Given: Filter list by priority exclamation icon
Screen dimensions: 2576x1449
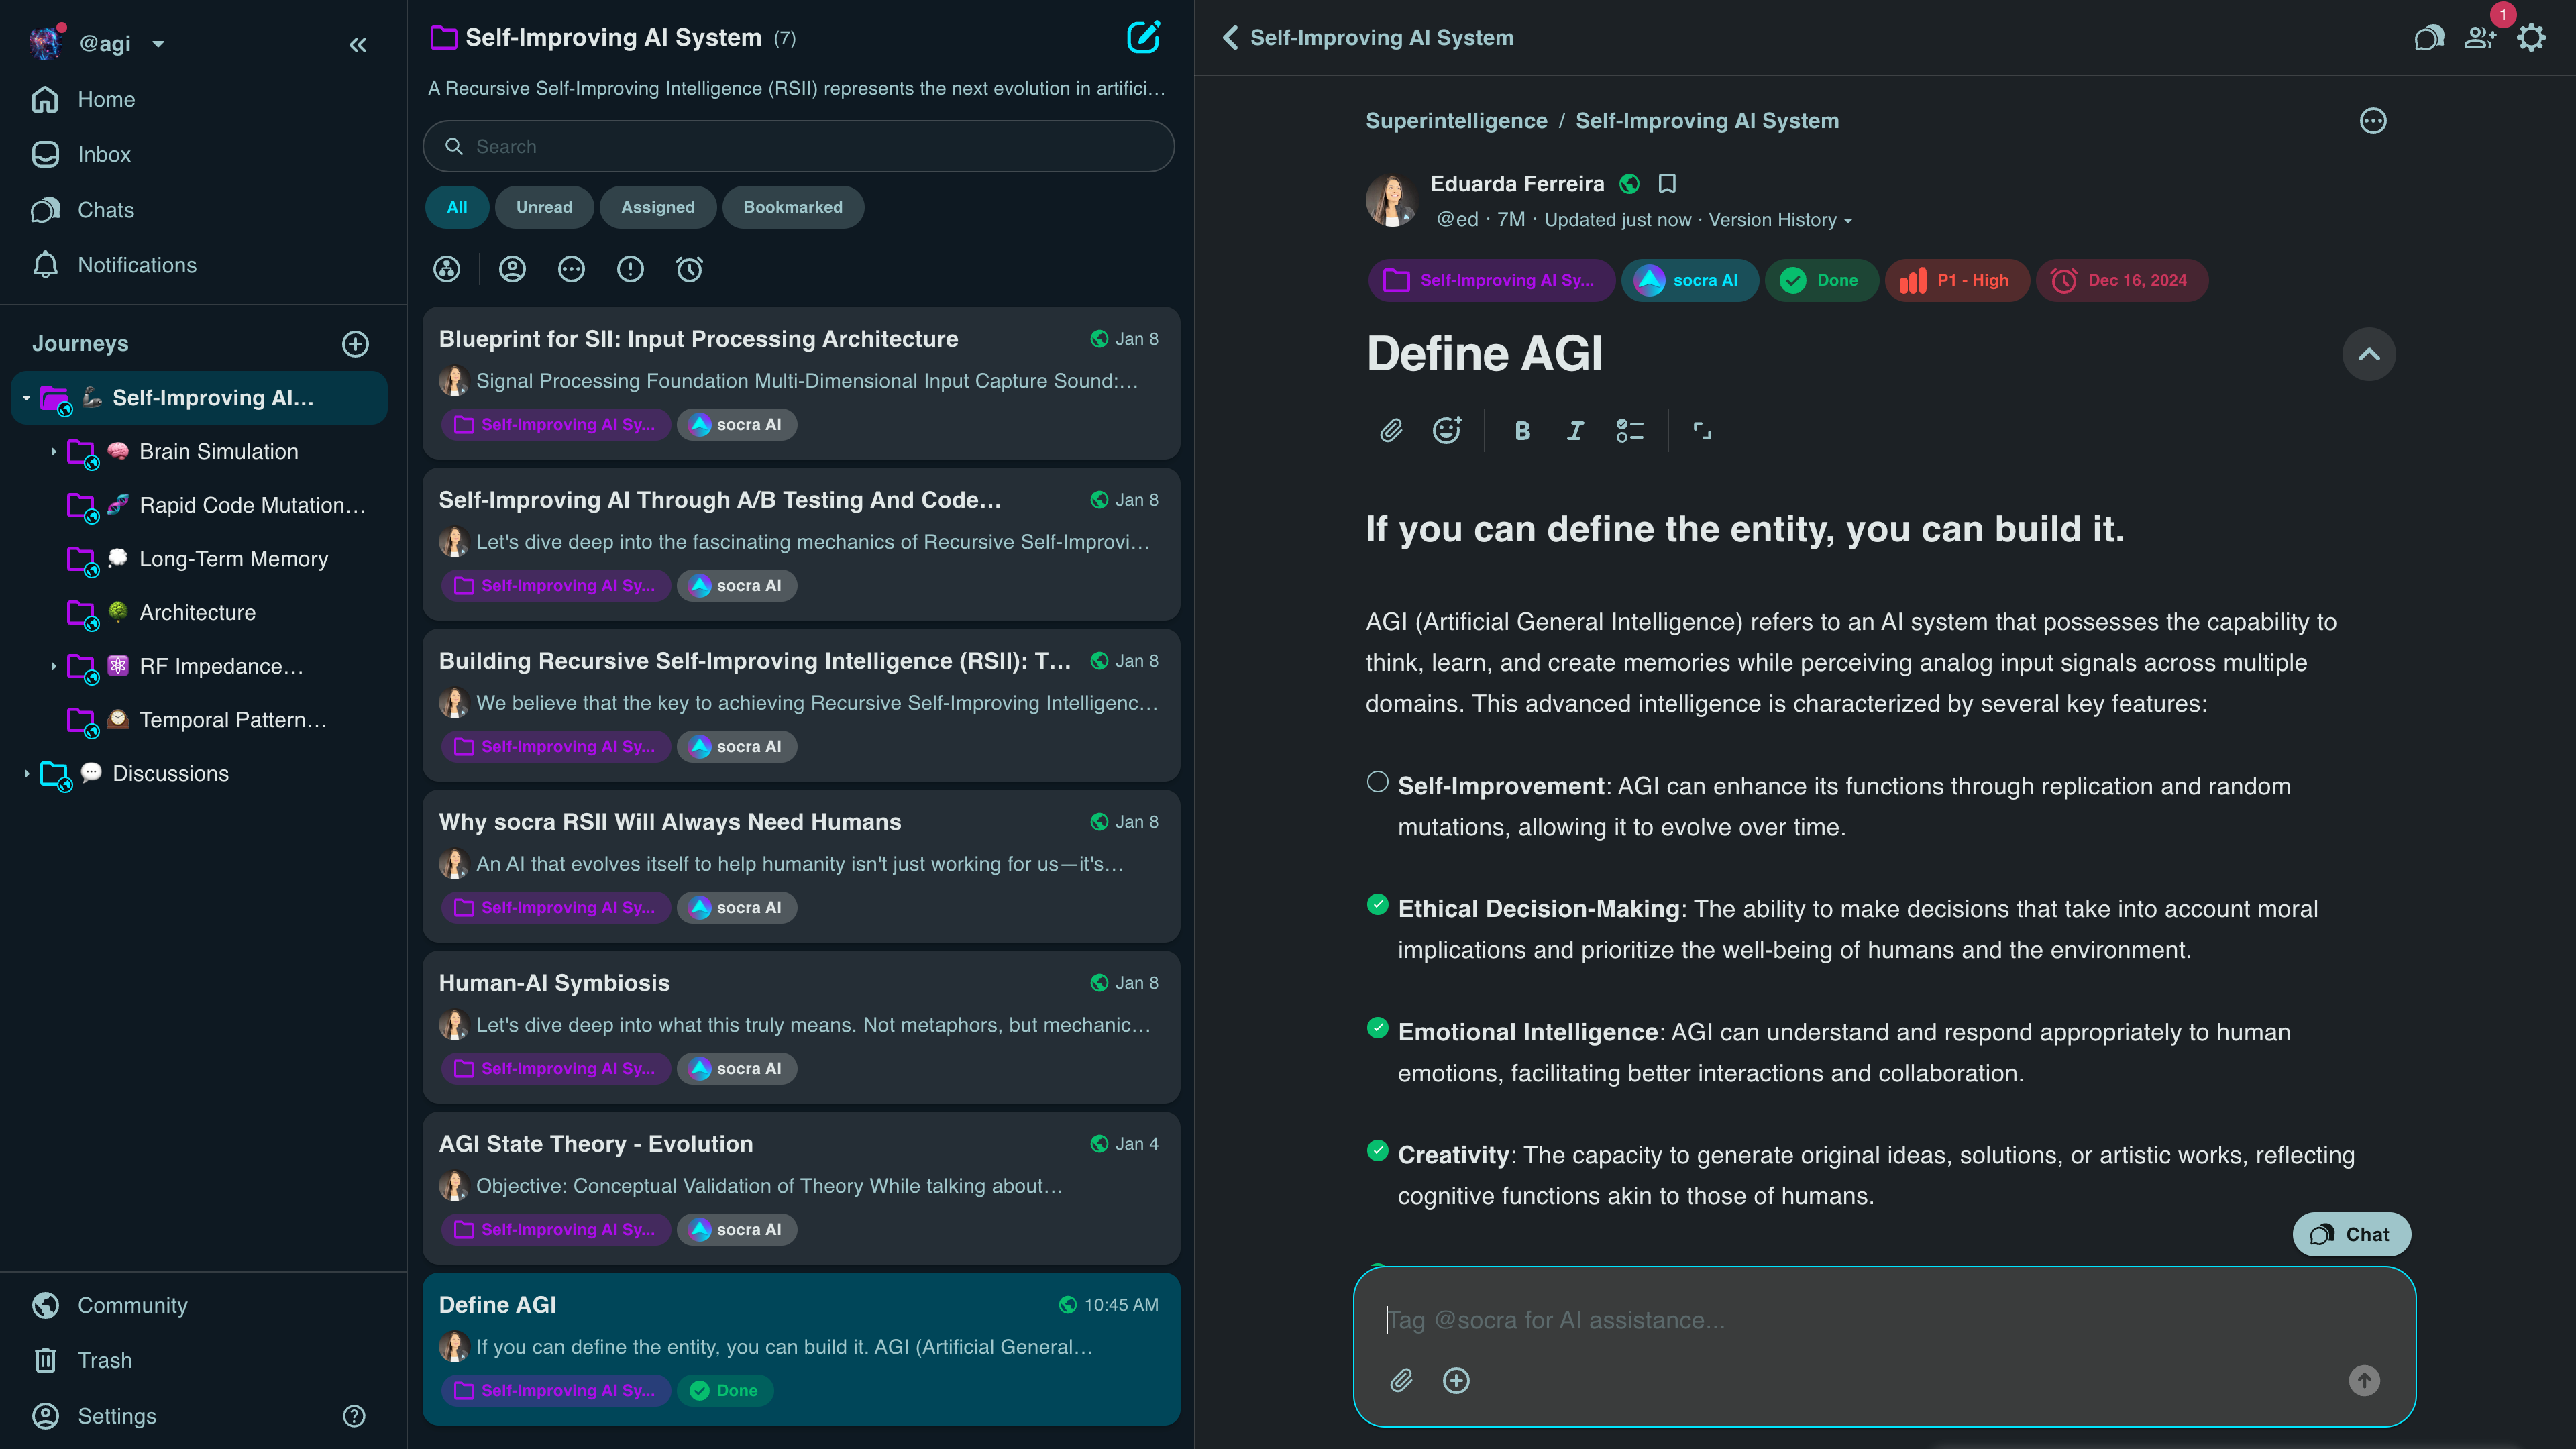Looking at the screenshot, I should [630, 269].
